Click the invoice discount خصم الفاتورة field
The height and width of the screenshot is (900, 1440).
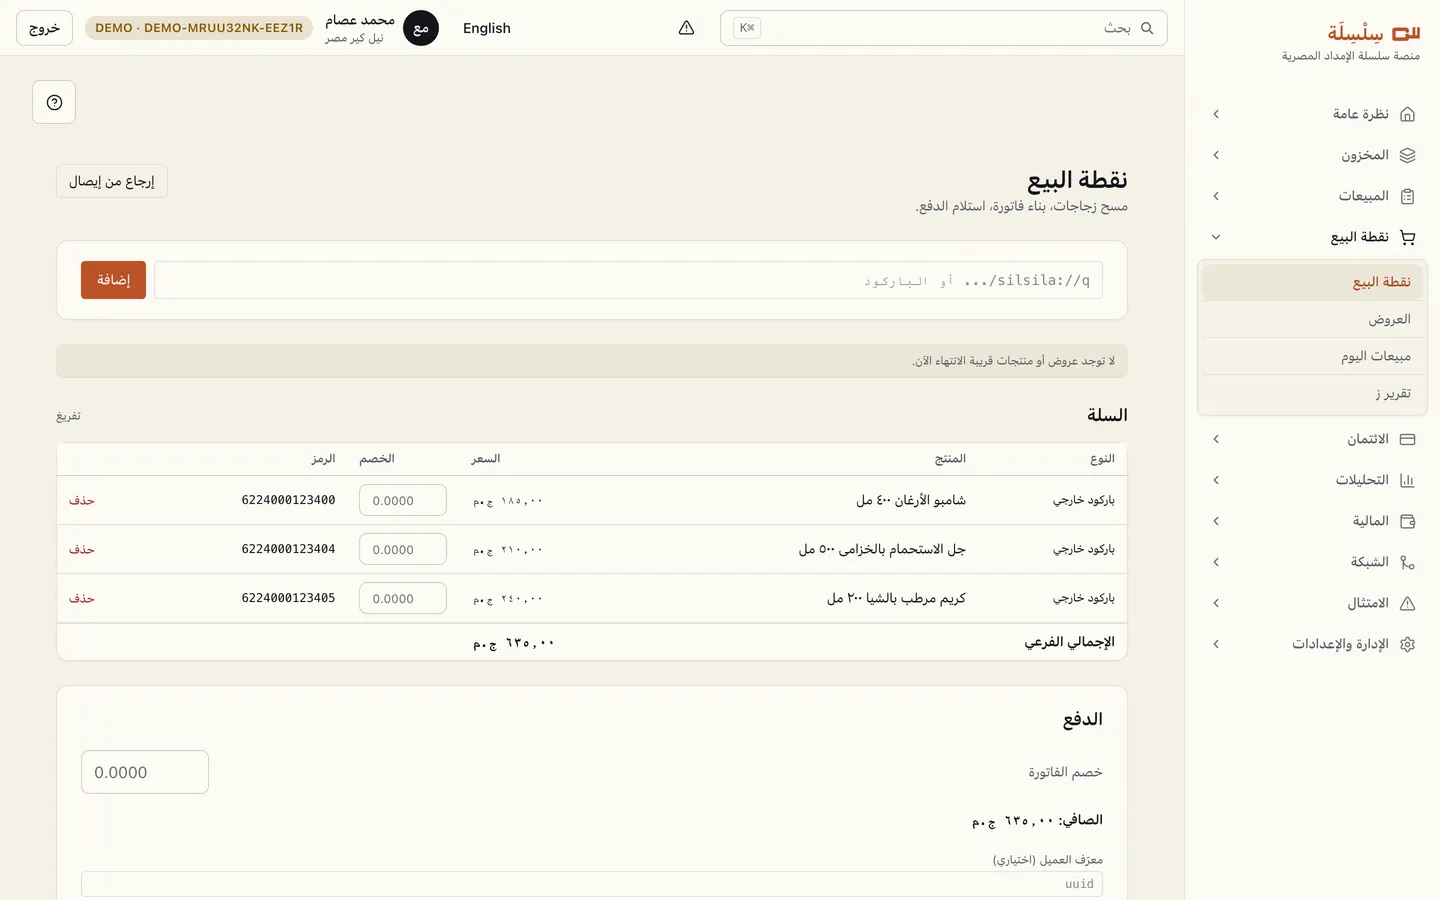click(145, 772)
